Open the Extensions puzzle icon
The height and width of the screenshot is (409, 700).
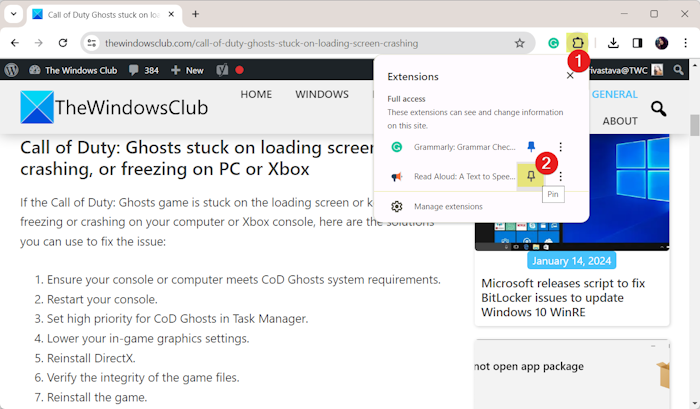[x=577, y=43]
